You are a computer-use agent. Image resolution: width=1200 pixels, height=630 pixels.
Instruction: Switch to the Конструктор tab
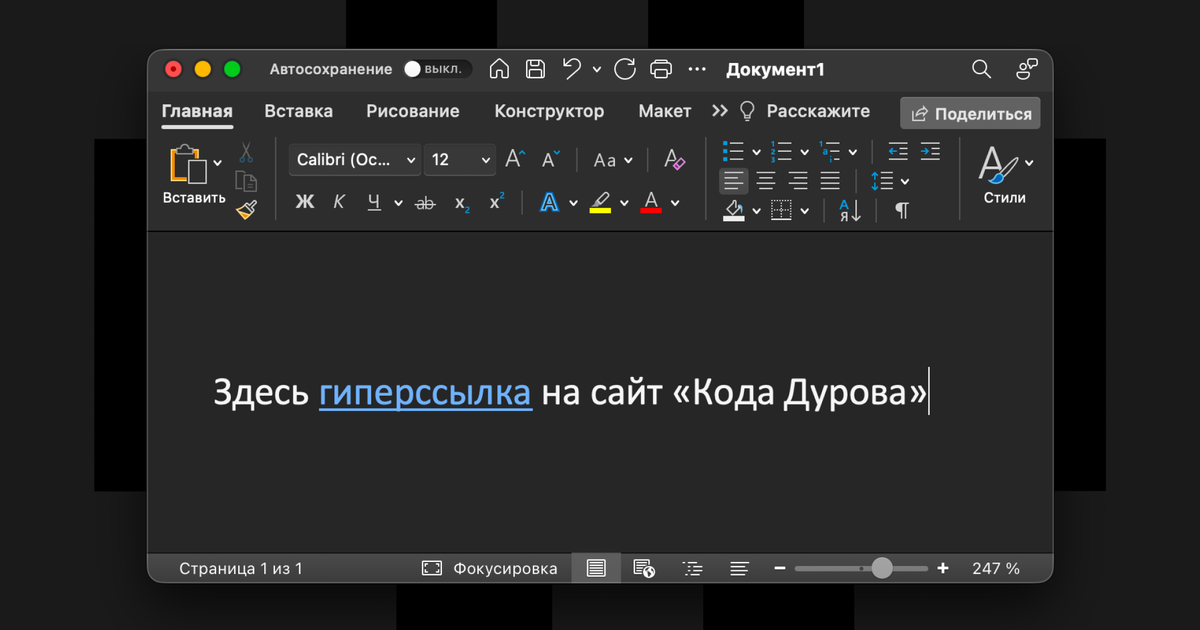click(x=549, y=111)
